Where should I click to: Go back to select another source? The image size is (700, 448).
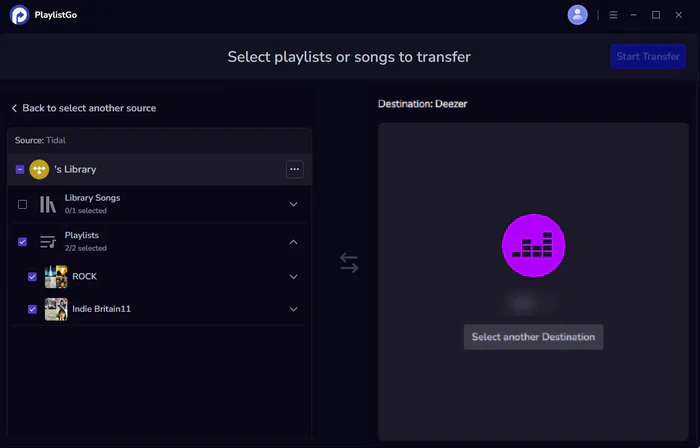pyautogui.click(x=83, y=108)
